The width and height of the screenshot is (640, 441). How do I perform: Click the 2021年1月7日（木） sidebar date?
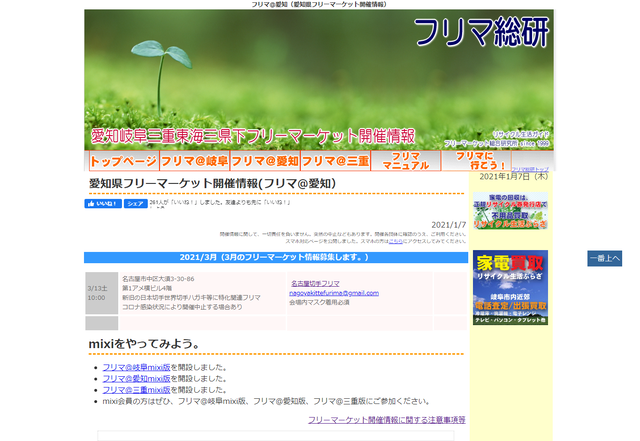coord(513,176)
